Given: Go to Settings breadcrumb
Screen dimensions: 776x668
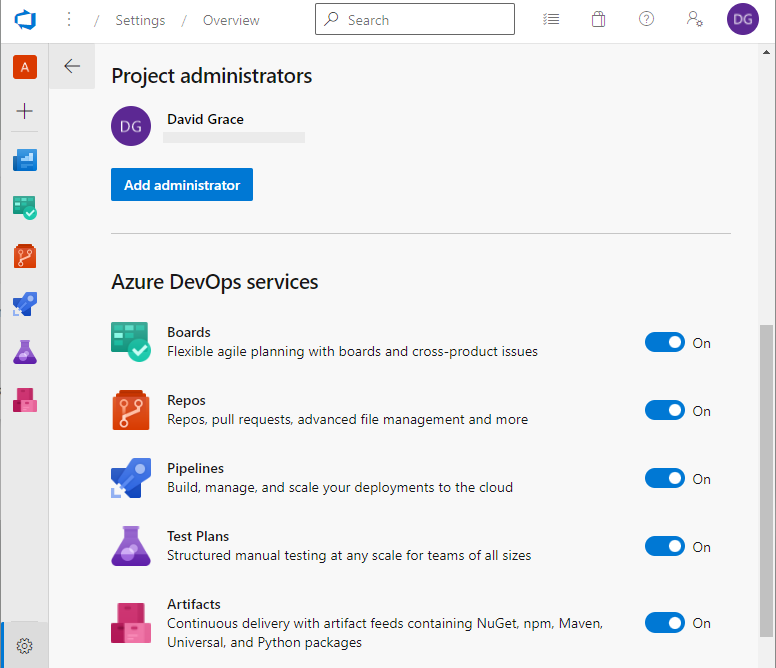Looking at the screenshot, I should coord(140,20).
